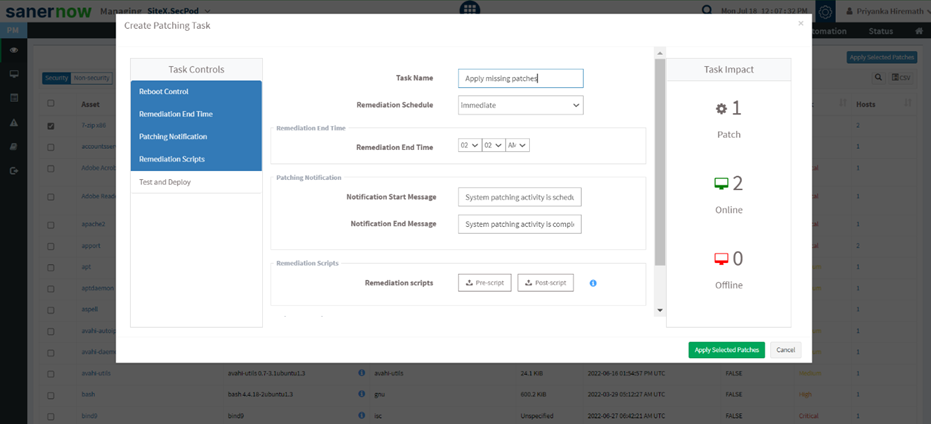931x424 pixels.
Task: Click the PM module label
Action: click(13, 31)
